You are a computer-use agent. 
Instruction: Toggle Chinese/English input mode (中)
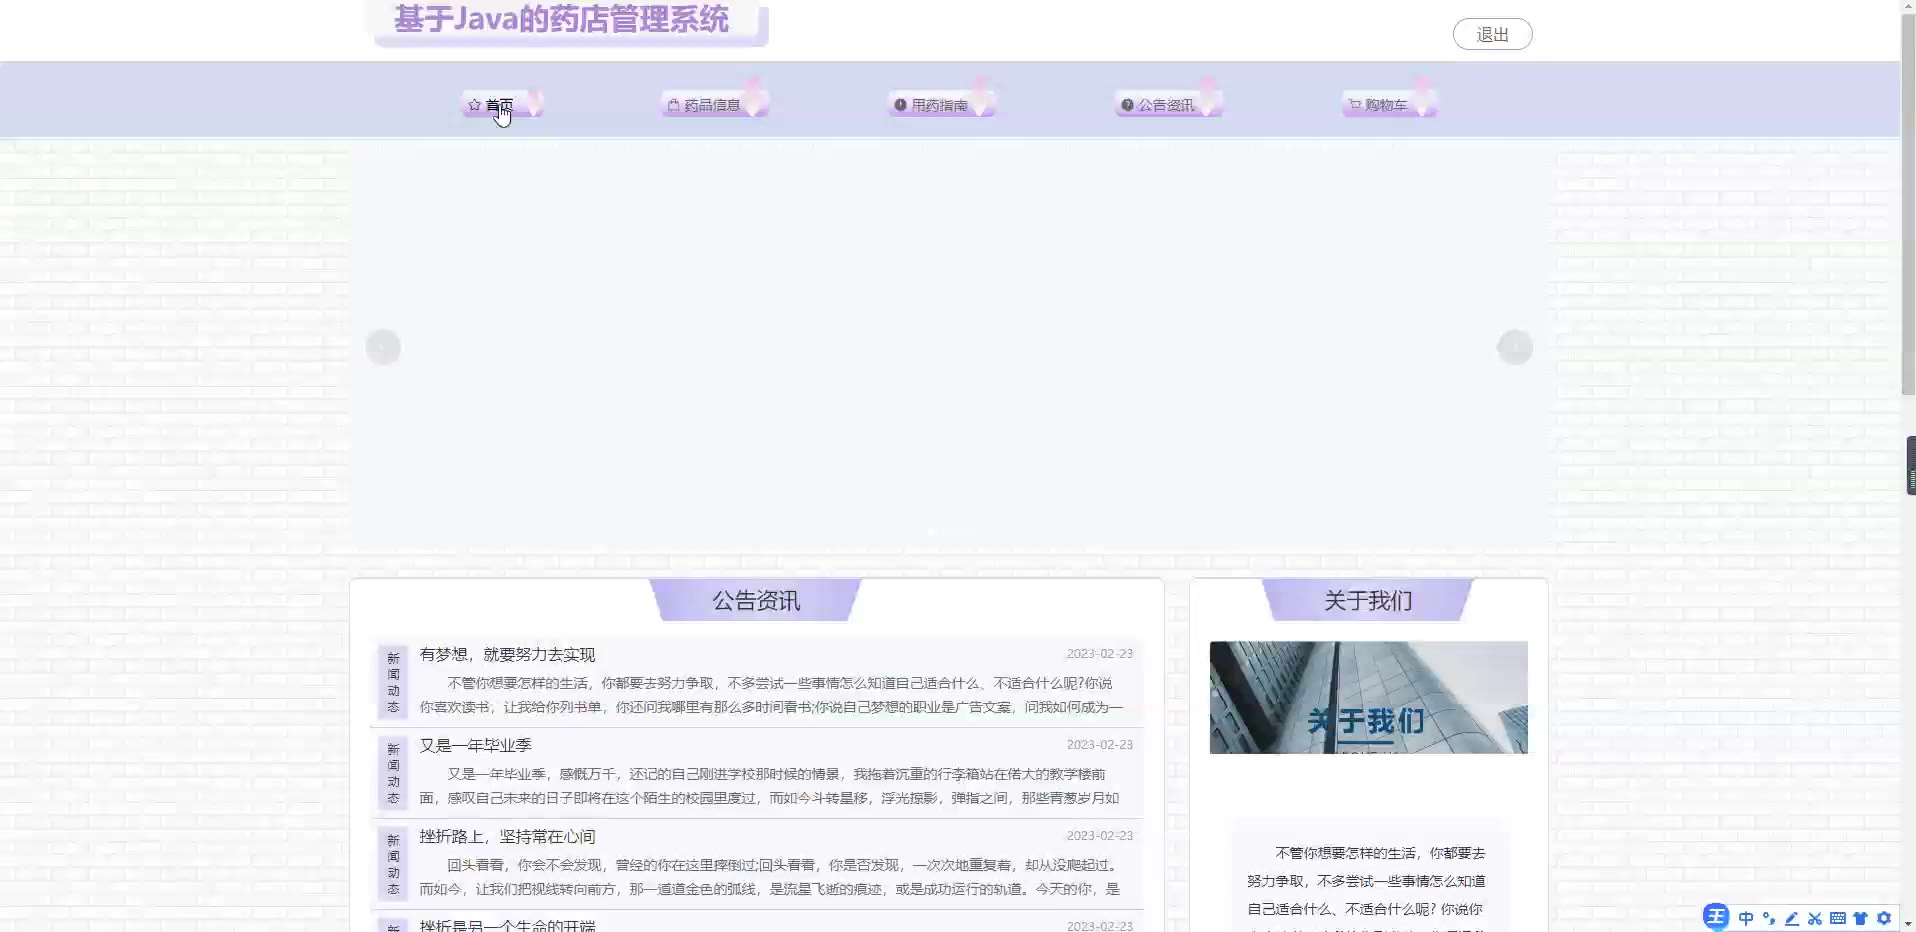1746,918
